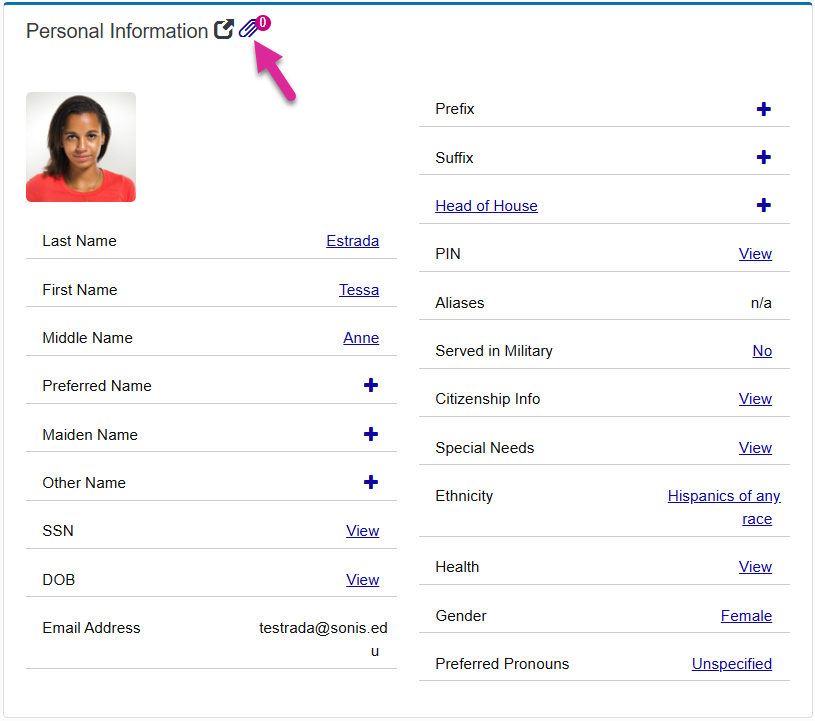Open the Head of House link
This screenshot has height=721, width=815.
click(486, 206)
